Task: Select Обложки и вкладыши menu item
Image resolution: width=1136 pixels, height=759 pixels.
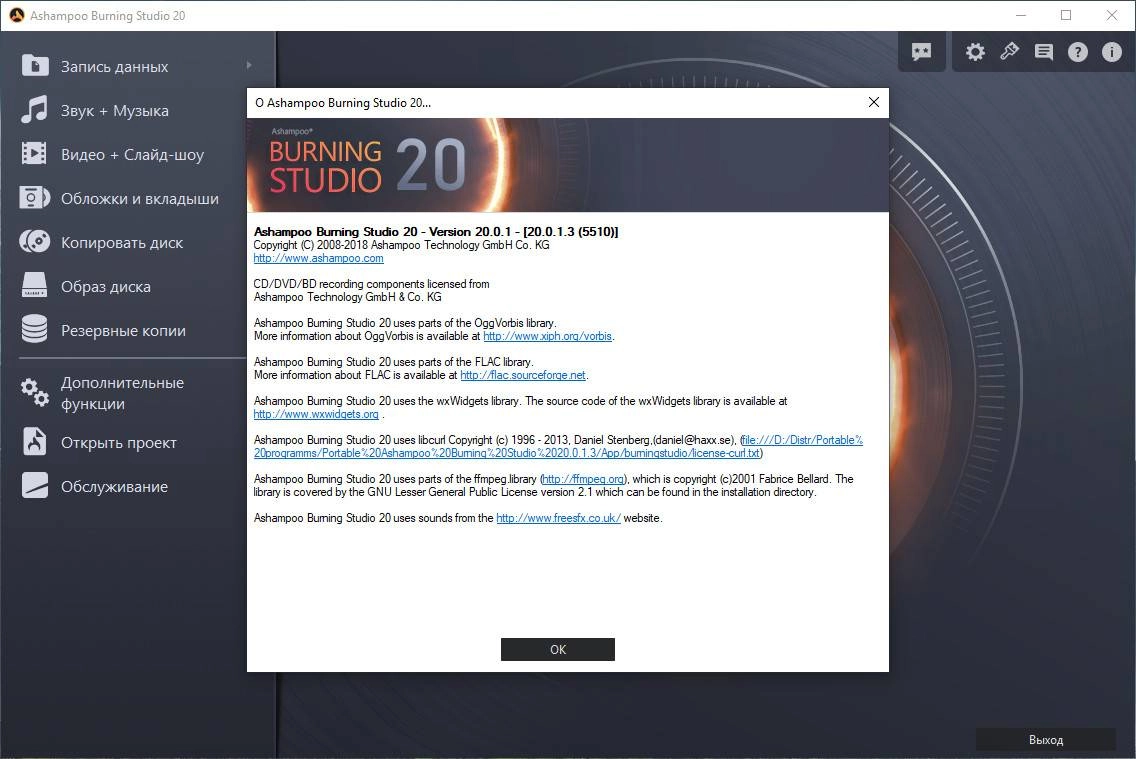Action: (x=138, y=198)
